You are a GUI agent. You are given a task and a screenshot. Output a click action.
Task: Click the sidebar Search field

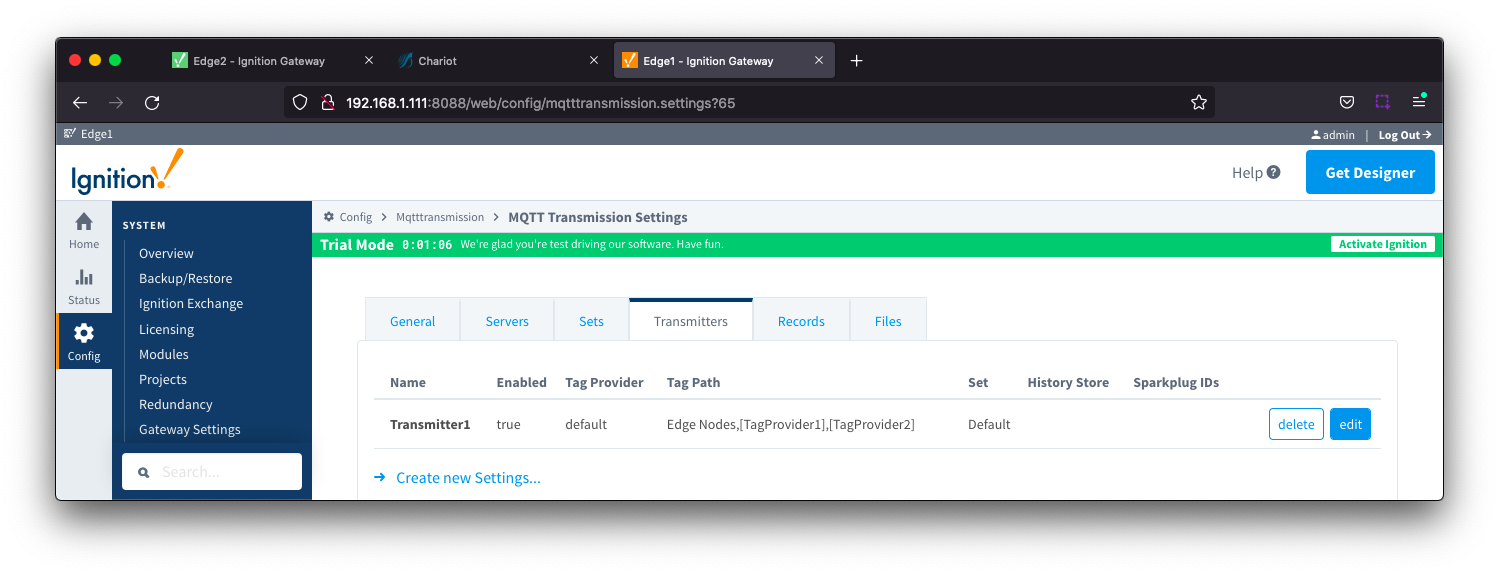pyautogui.click(x=212, y=472)
